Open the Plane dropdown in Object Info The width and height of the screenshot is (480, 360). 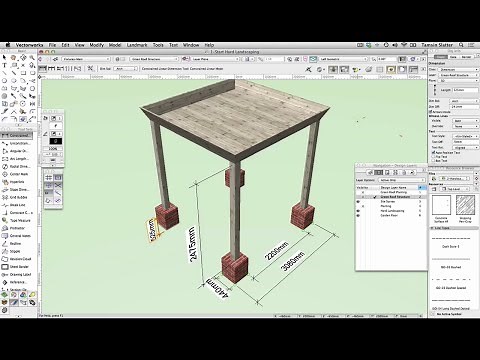coord(458,81)
